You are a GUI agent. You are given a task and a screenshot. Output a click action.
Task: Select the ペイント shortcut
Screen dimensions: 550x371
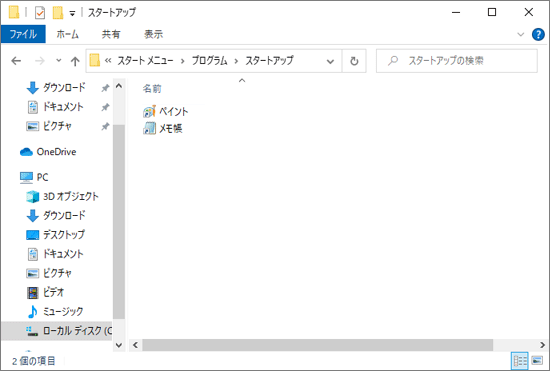tap(166, 112)
